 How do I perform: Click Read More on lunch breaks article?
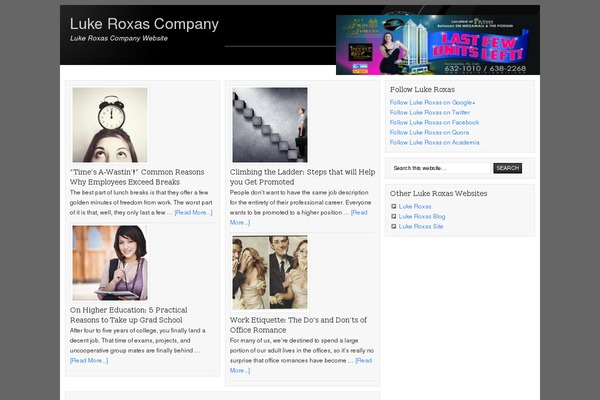(x=193, y=212)
